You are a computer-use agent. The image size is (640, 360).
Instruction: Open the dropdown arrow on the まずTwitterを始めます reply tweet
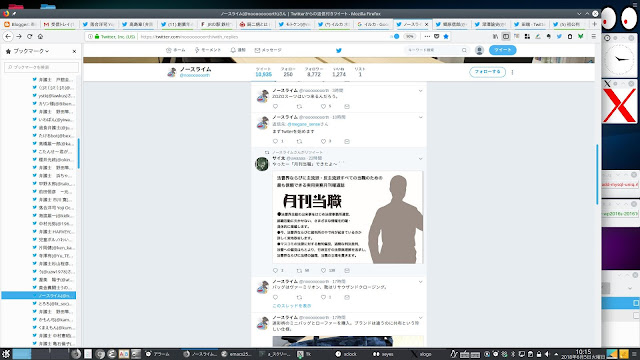[x=420, y=118]
